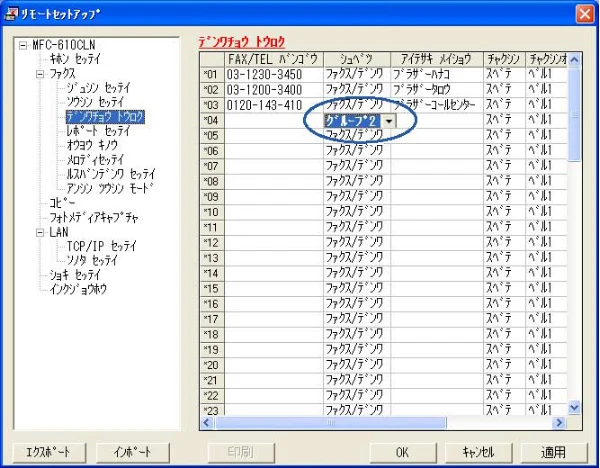This screenshot has height=468, width=600.
Task: Select TCP/IP セッテイ under LAN
Action: [101, 246]
